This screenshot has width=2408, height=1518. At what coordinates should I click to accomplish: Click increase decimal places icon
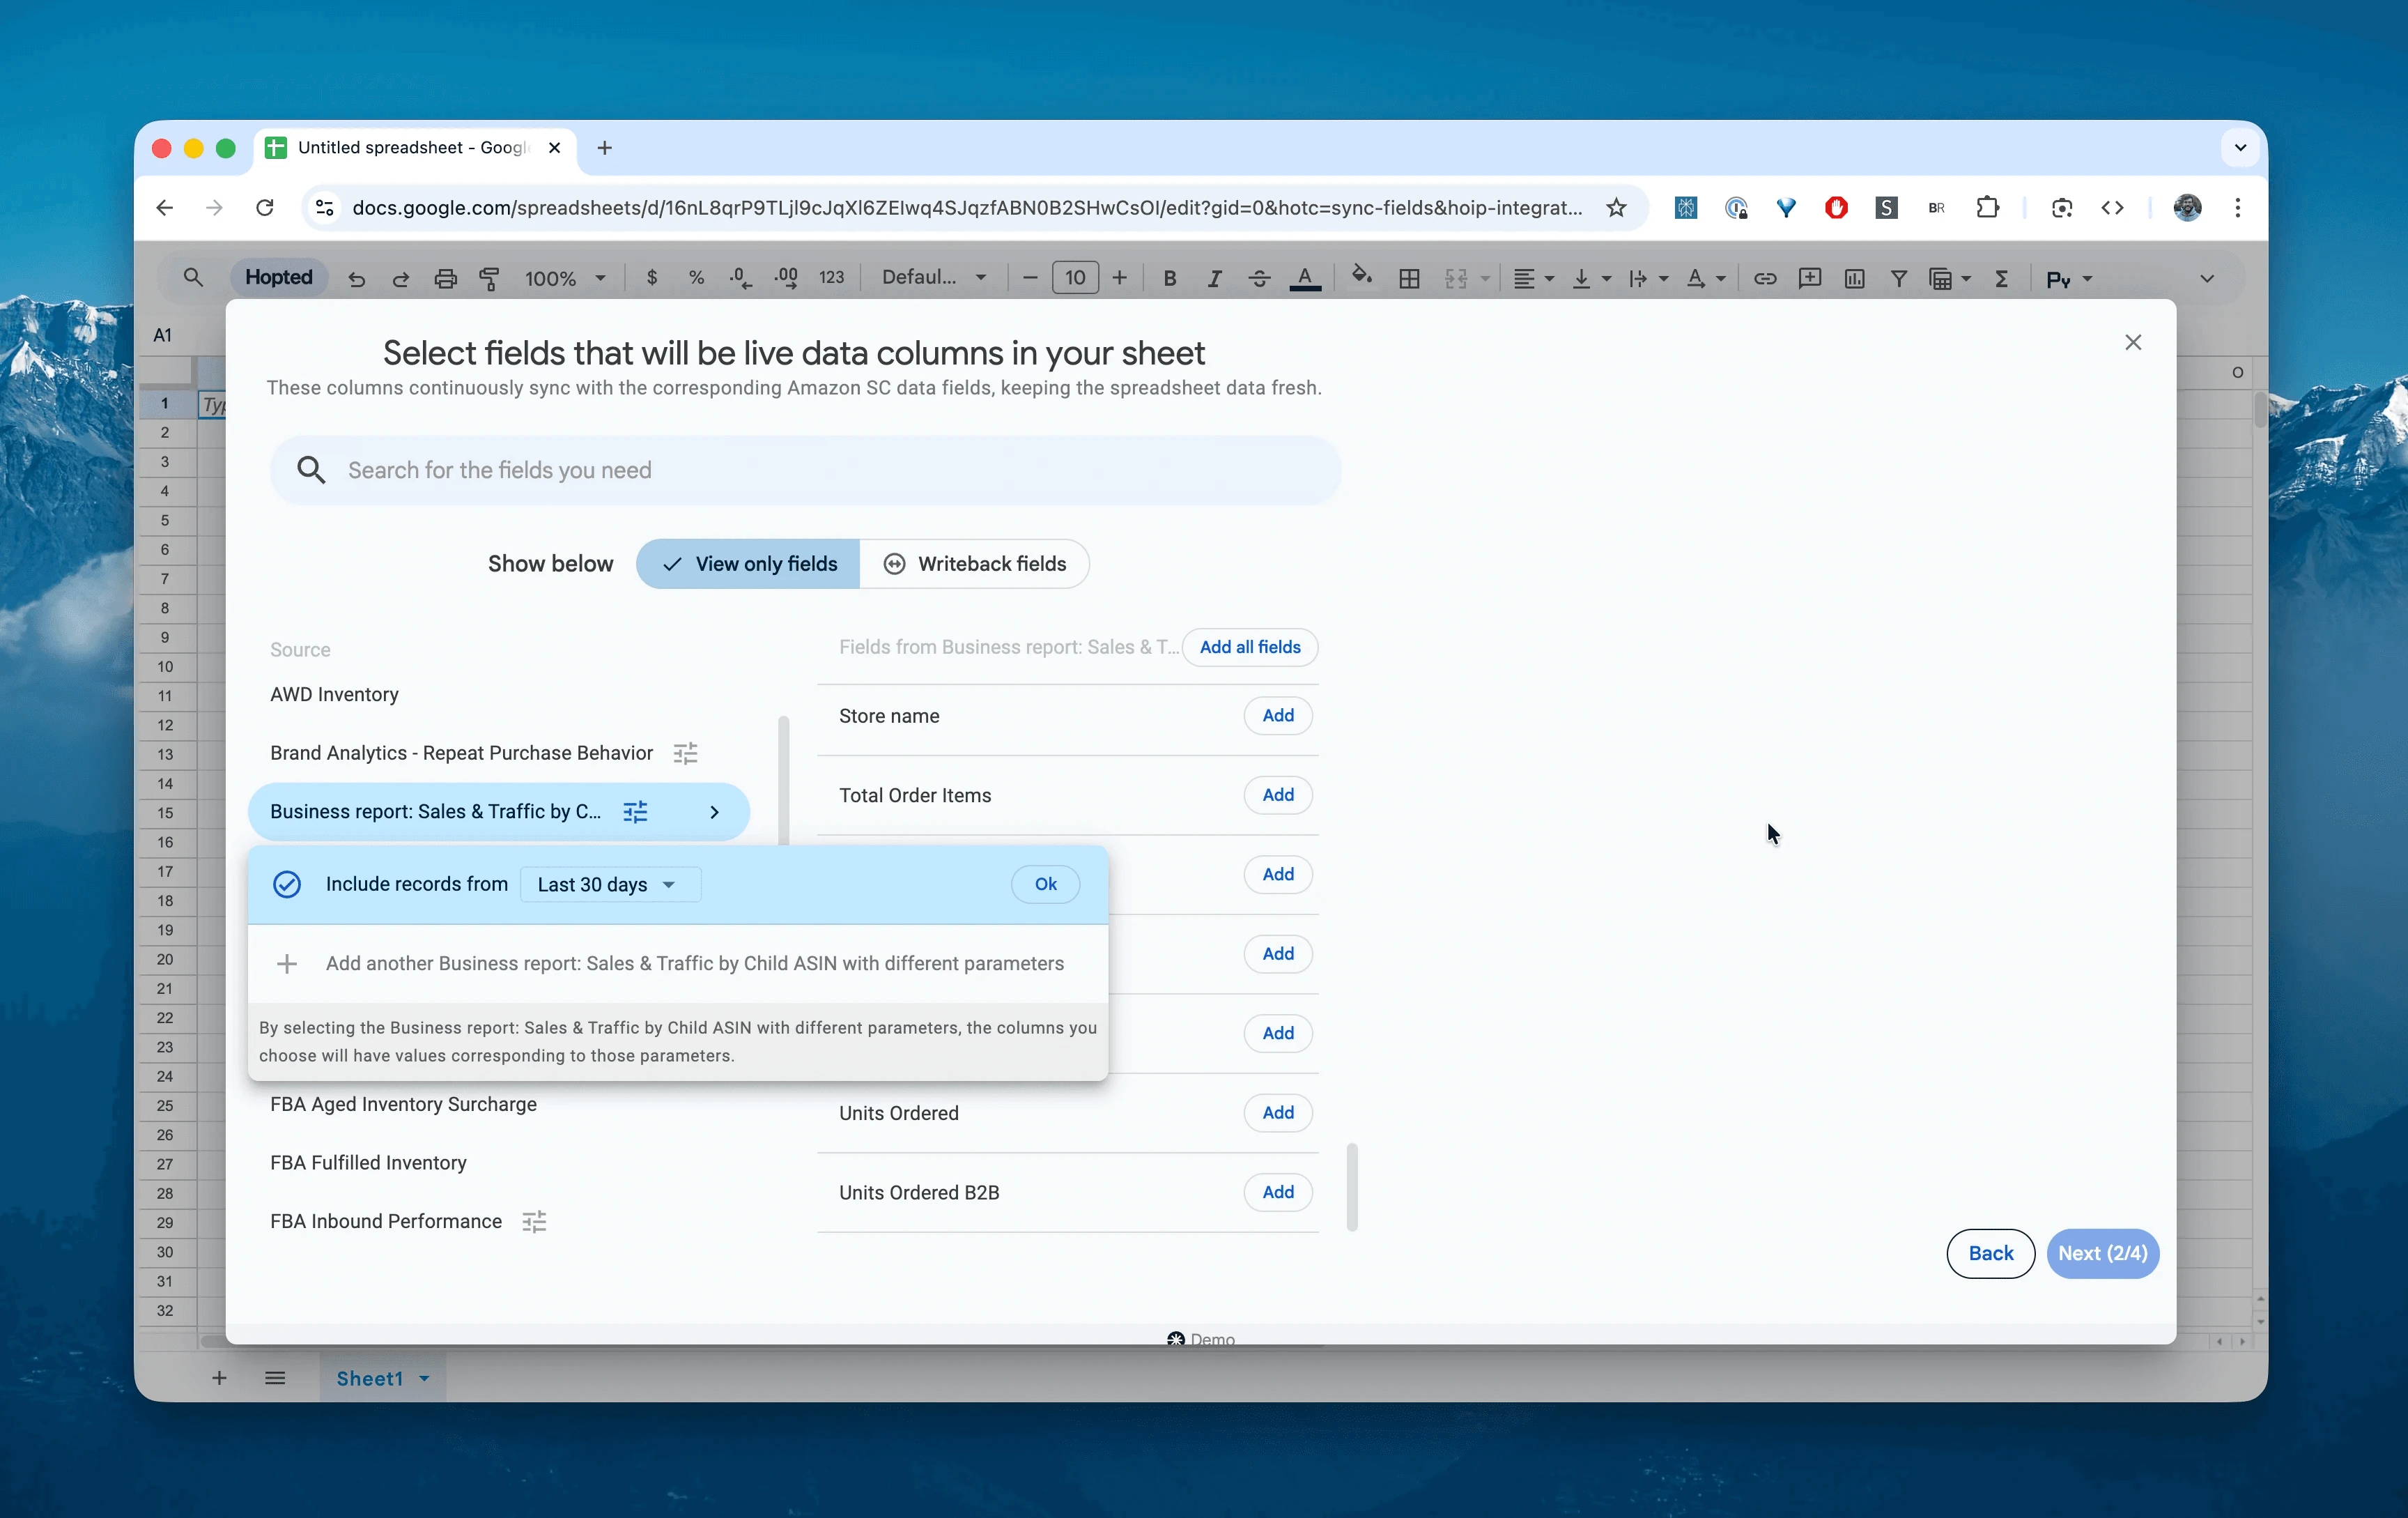coord(787,278)
